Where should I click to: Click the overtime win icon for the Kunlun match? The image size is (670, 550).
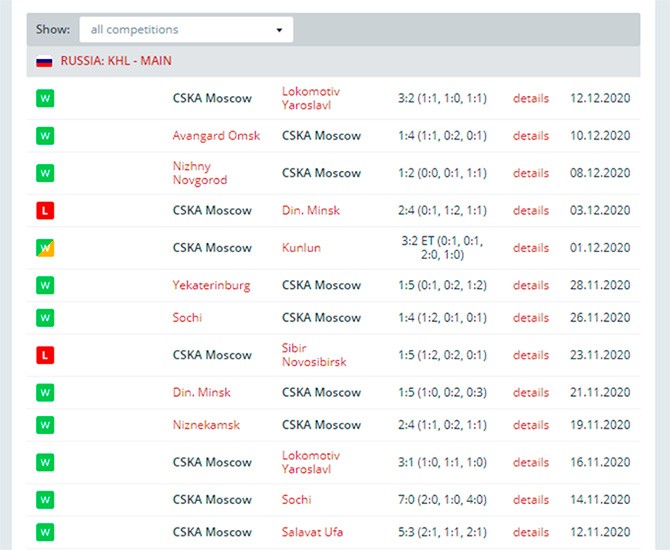pos(45,248)
